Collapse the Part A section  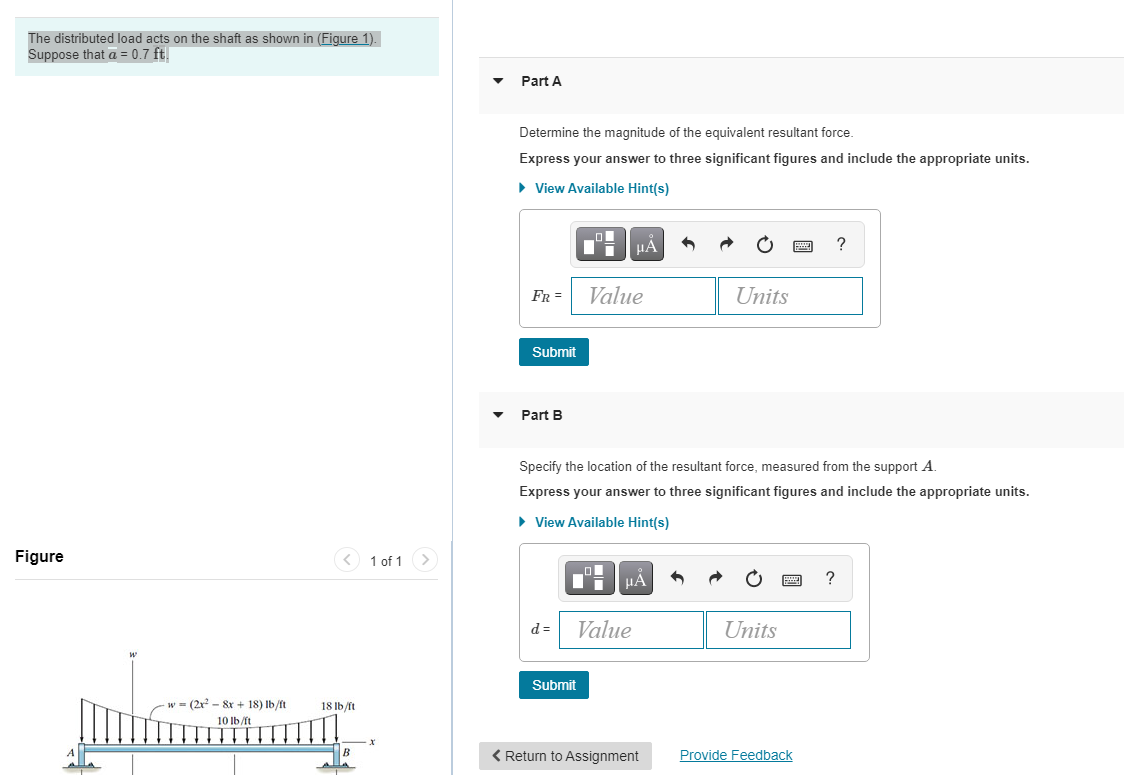[498, 81]
